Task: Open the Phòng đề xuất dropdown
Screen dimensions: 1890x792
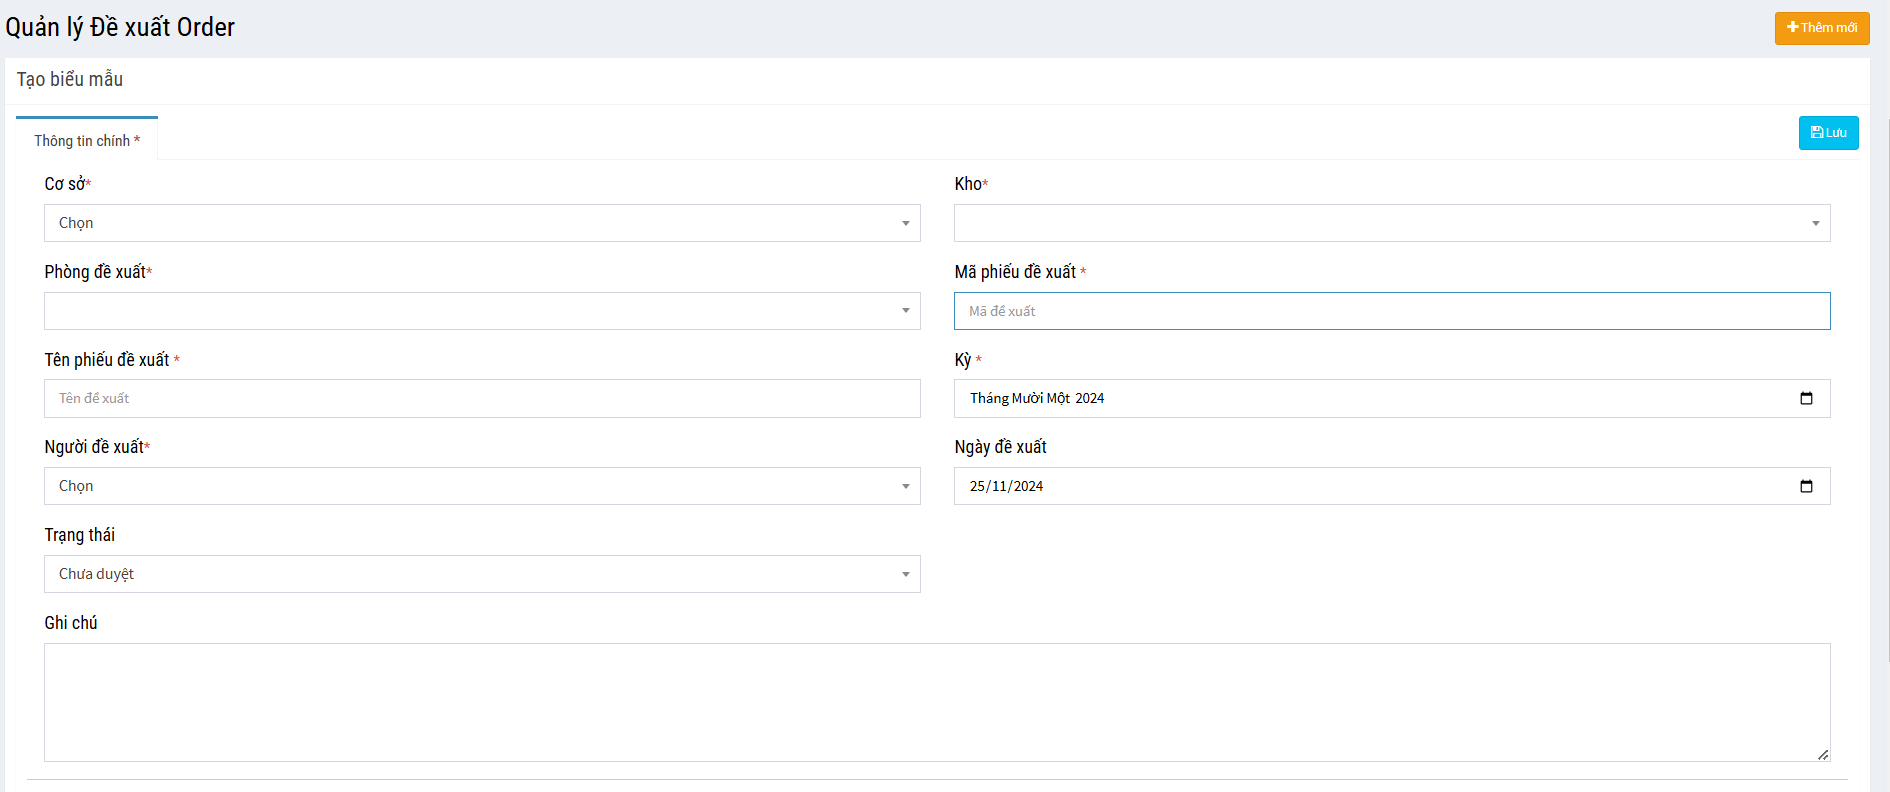Action: point(482,311)
